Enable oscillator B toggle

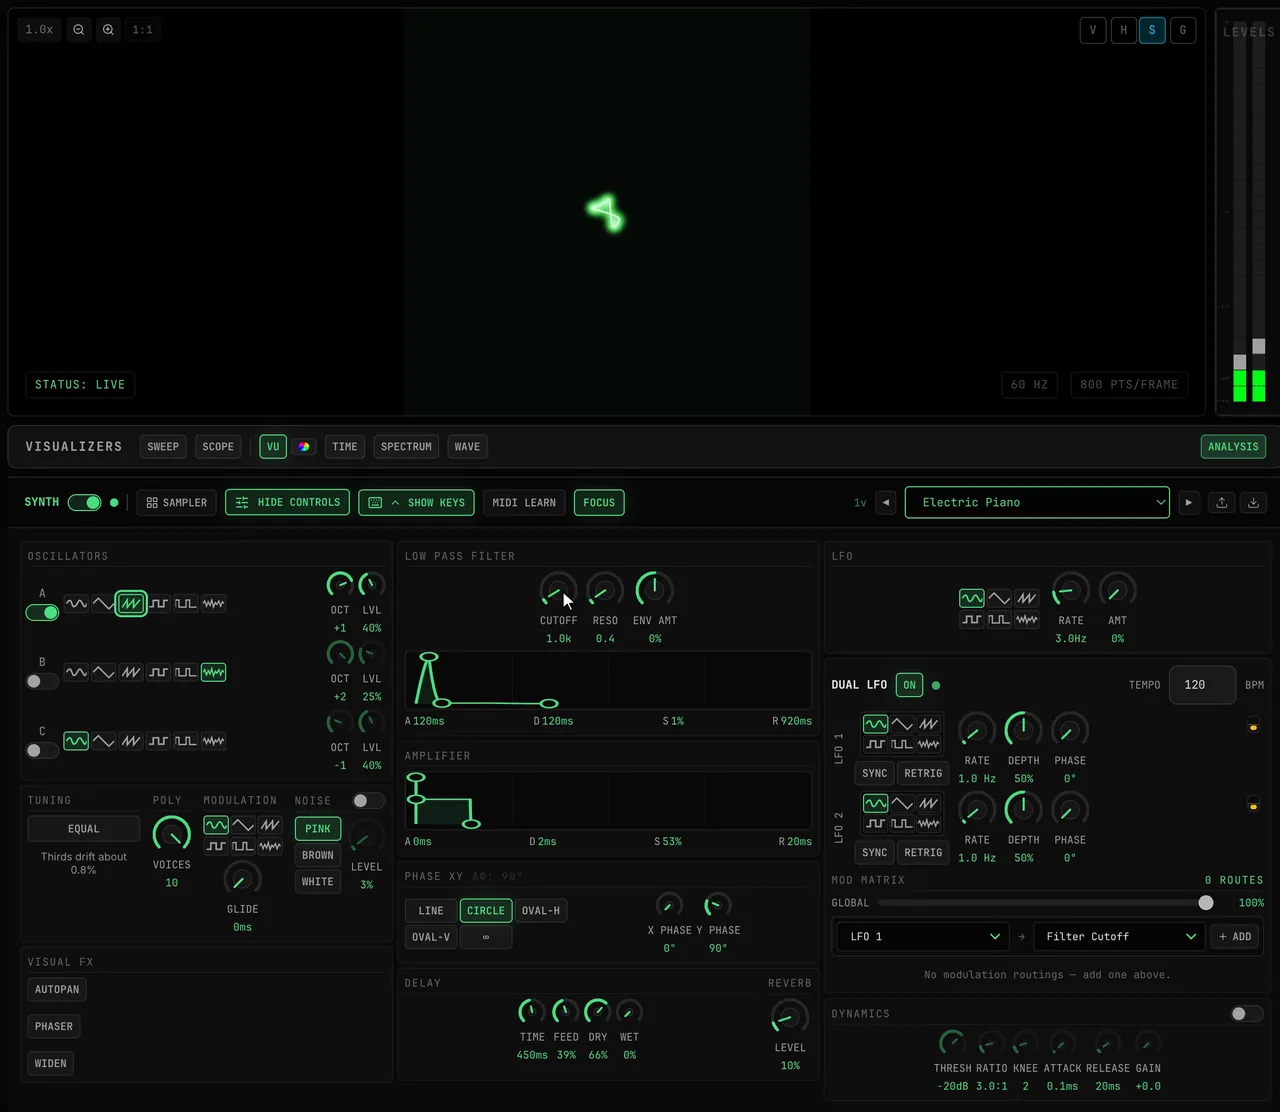pyautogui.click(x=42, y=681)
